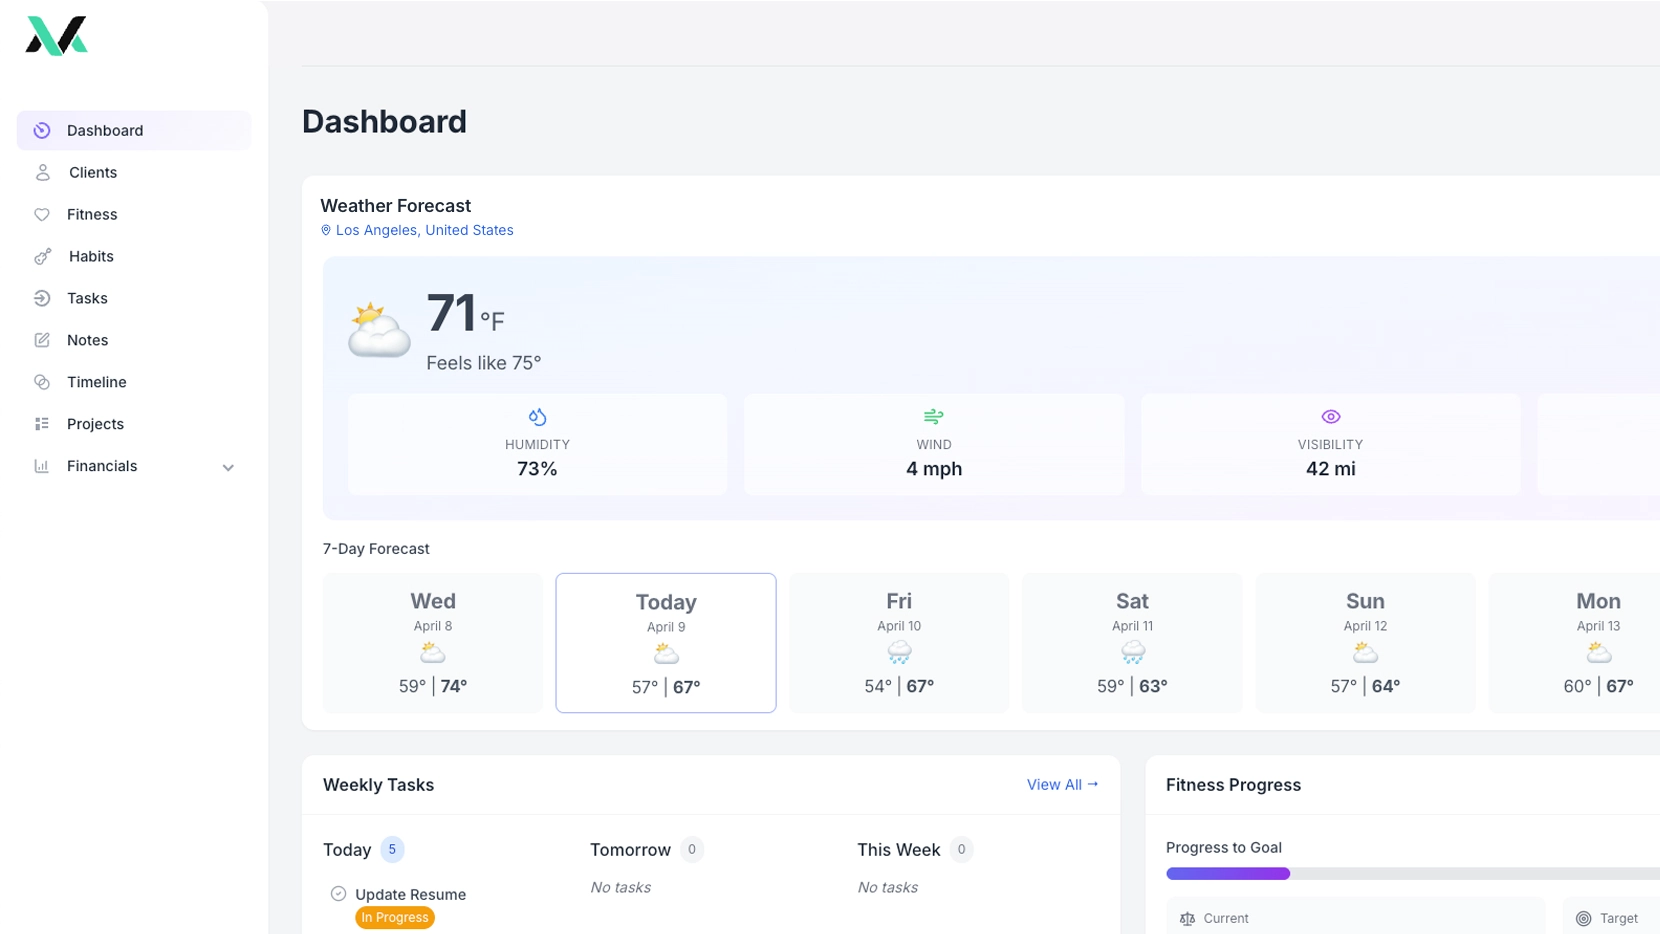This screenshot has width=1660, height=934.
Task: Expand the Financials menu
Action: (x=228, y=467)
